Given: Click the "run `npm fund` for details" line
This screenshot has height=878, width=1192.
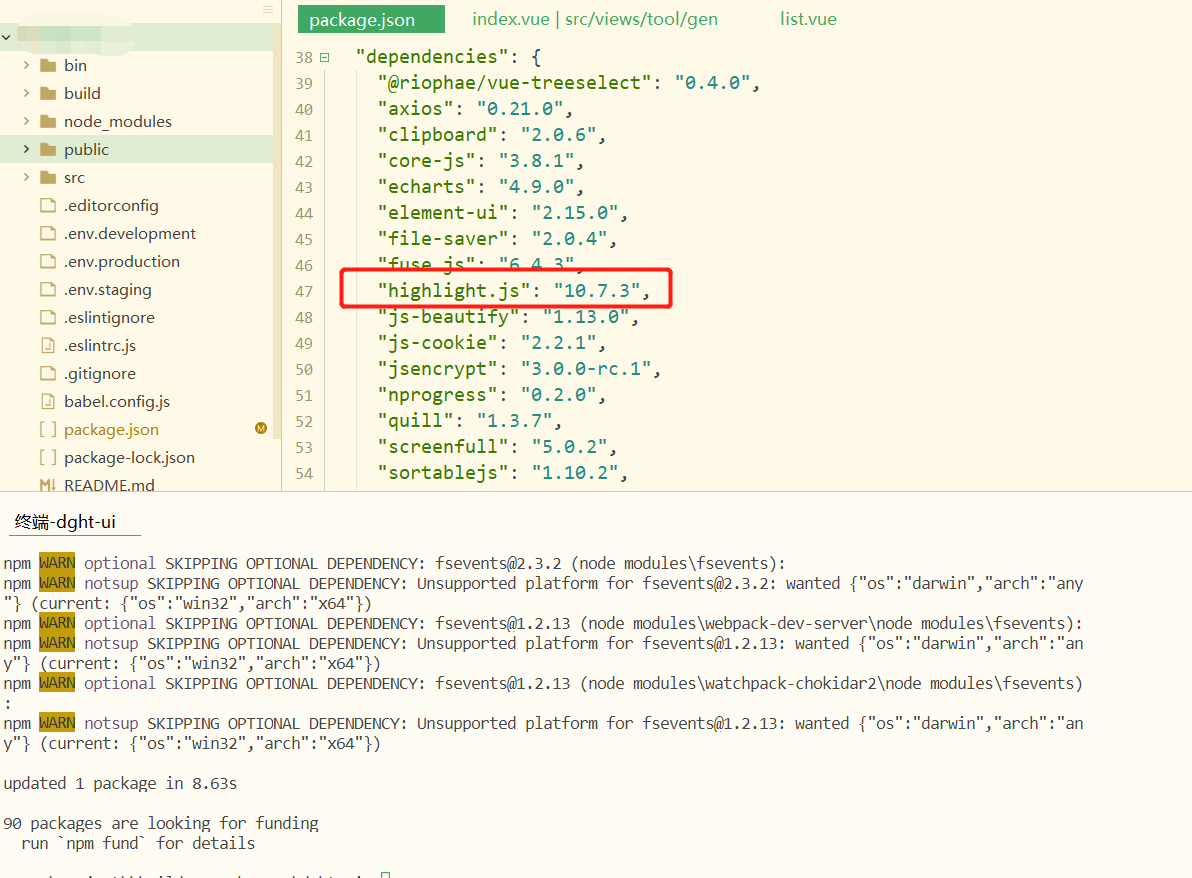Looking at the screenshot, I should [138, 844].
